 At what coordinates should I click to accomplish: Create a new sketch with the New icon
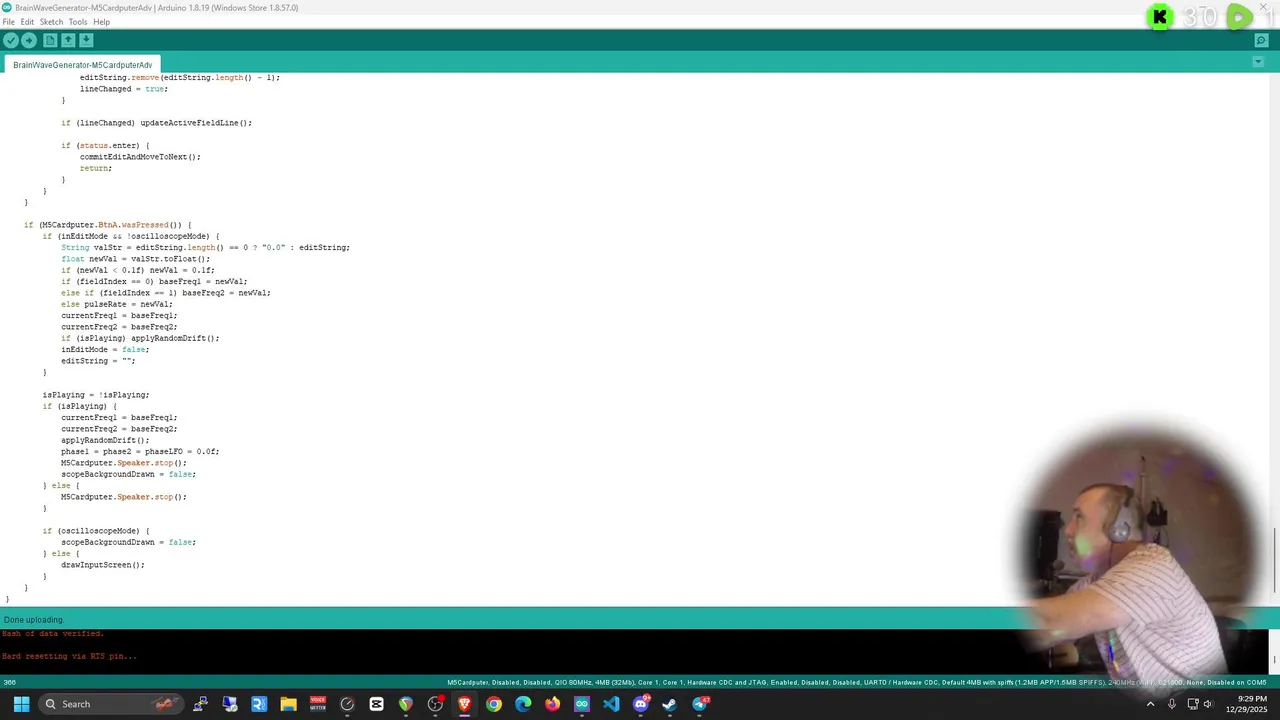point(49,40)
